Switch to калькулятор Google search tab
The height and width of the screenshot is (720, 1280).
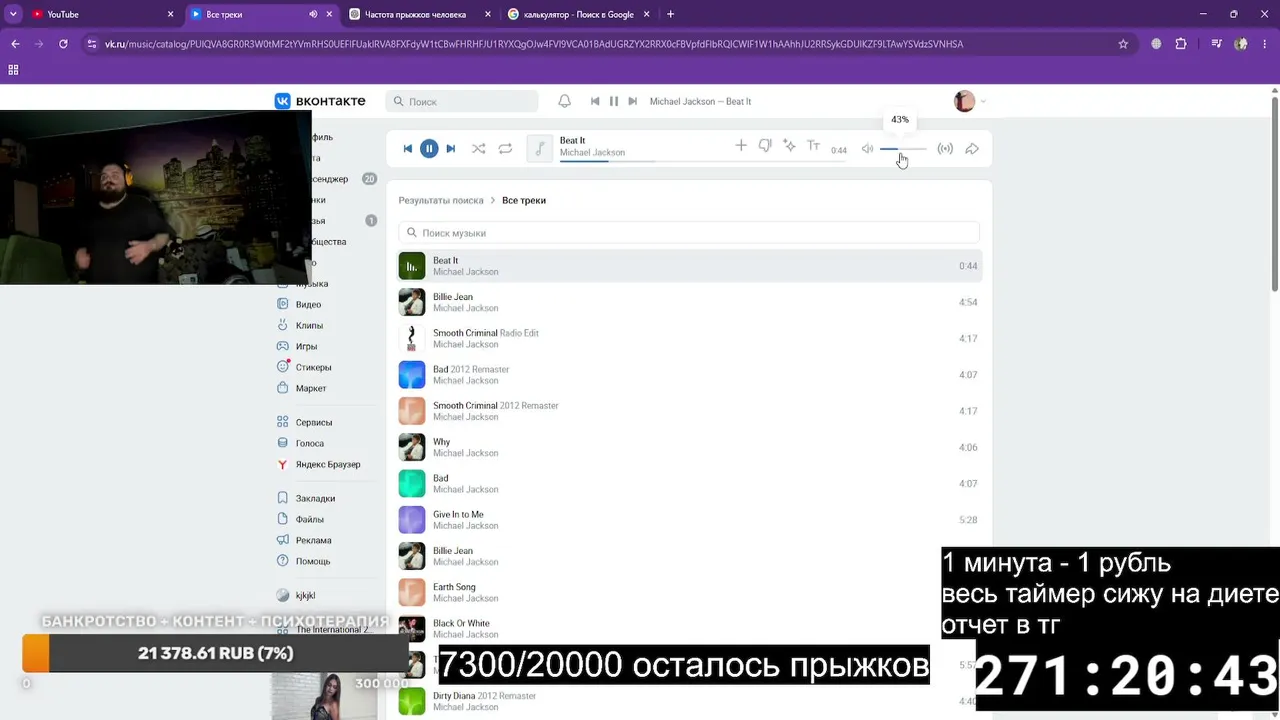click(577, 14)
